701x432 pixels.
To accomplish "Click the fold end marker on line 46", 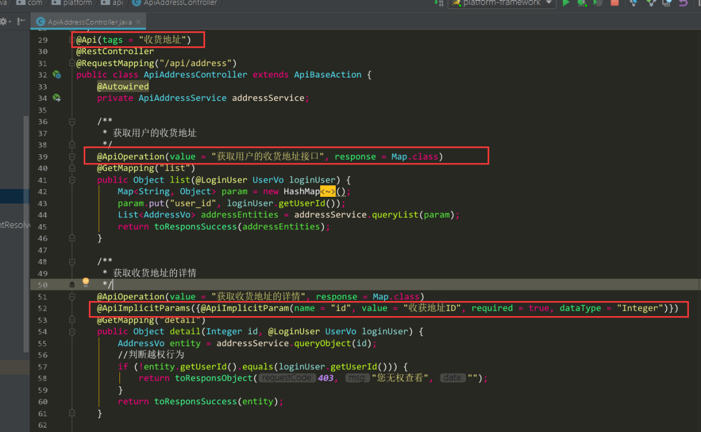I will click(x=72, y=238).
